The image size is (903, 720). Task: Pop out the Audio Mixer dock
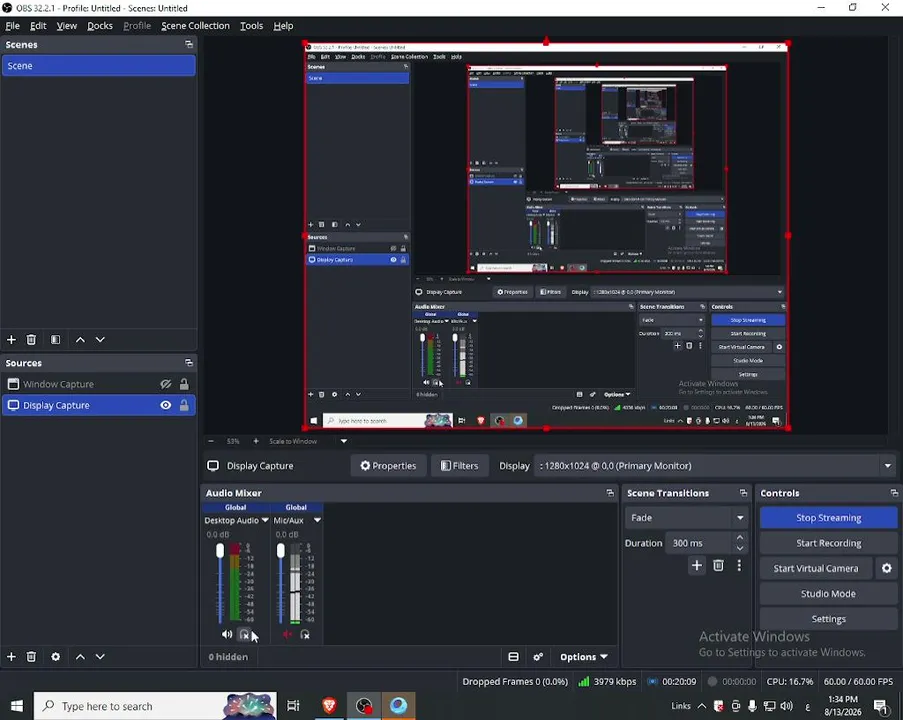pos(610,493)
